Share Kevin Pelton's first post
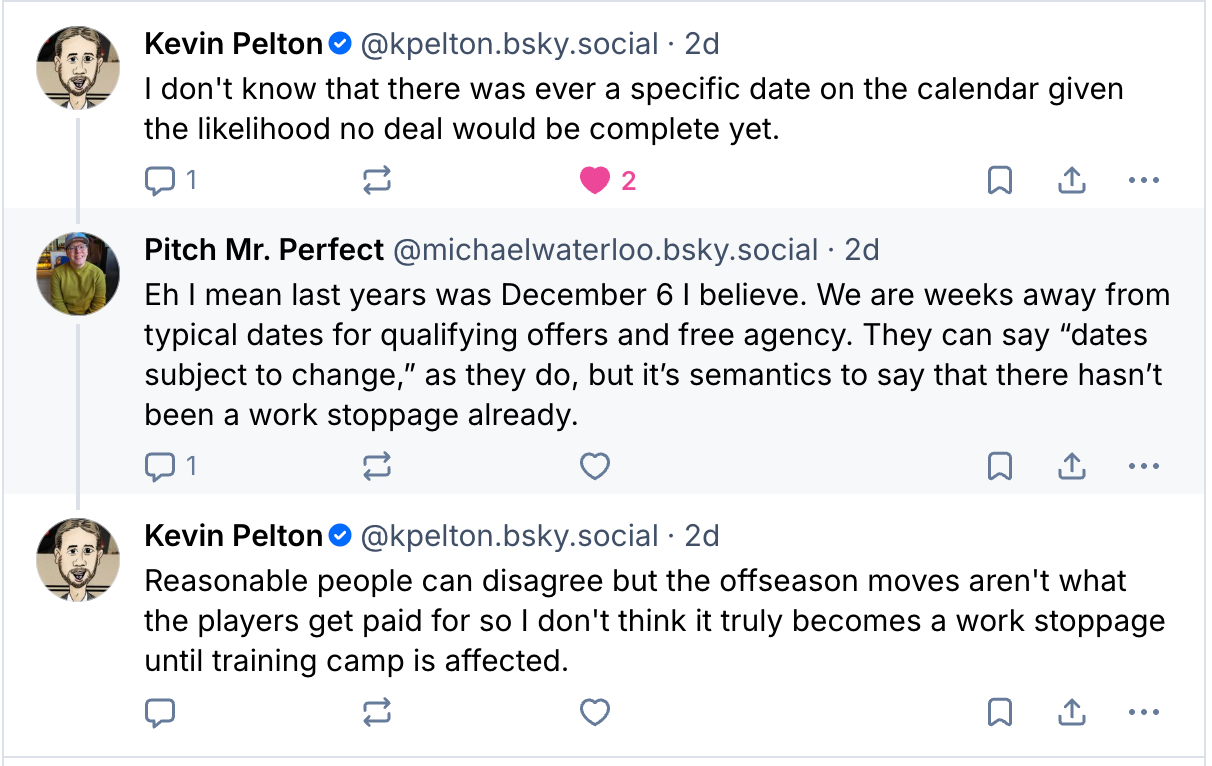Screen dimensions: 1212x766 pyautogui.click(x=1072, y=181)
